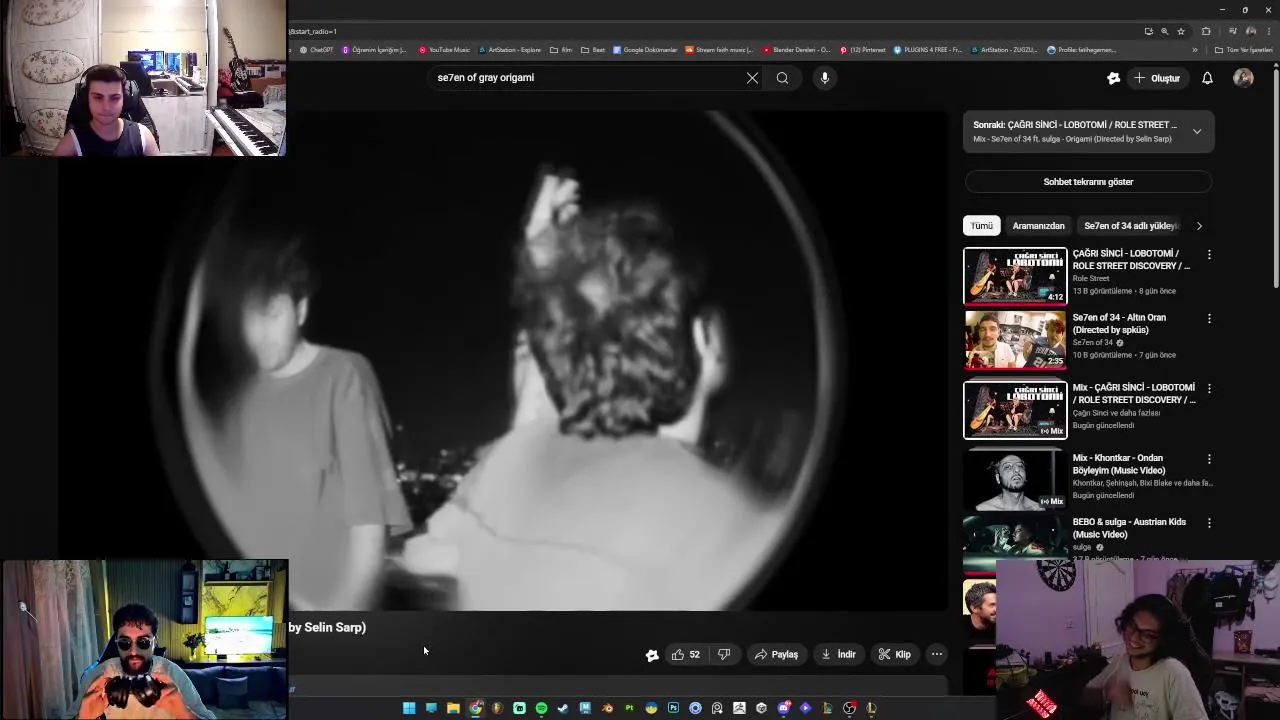
Task: Clear the YouTube search box text
Action: coord(752,78)
